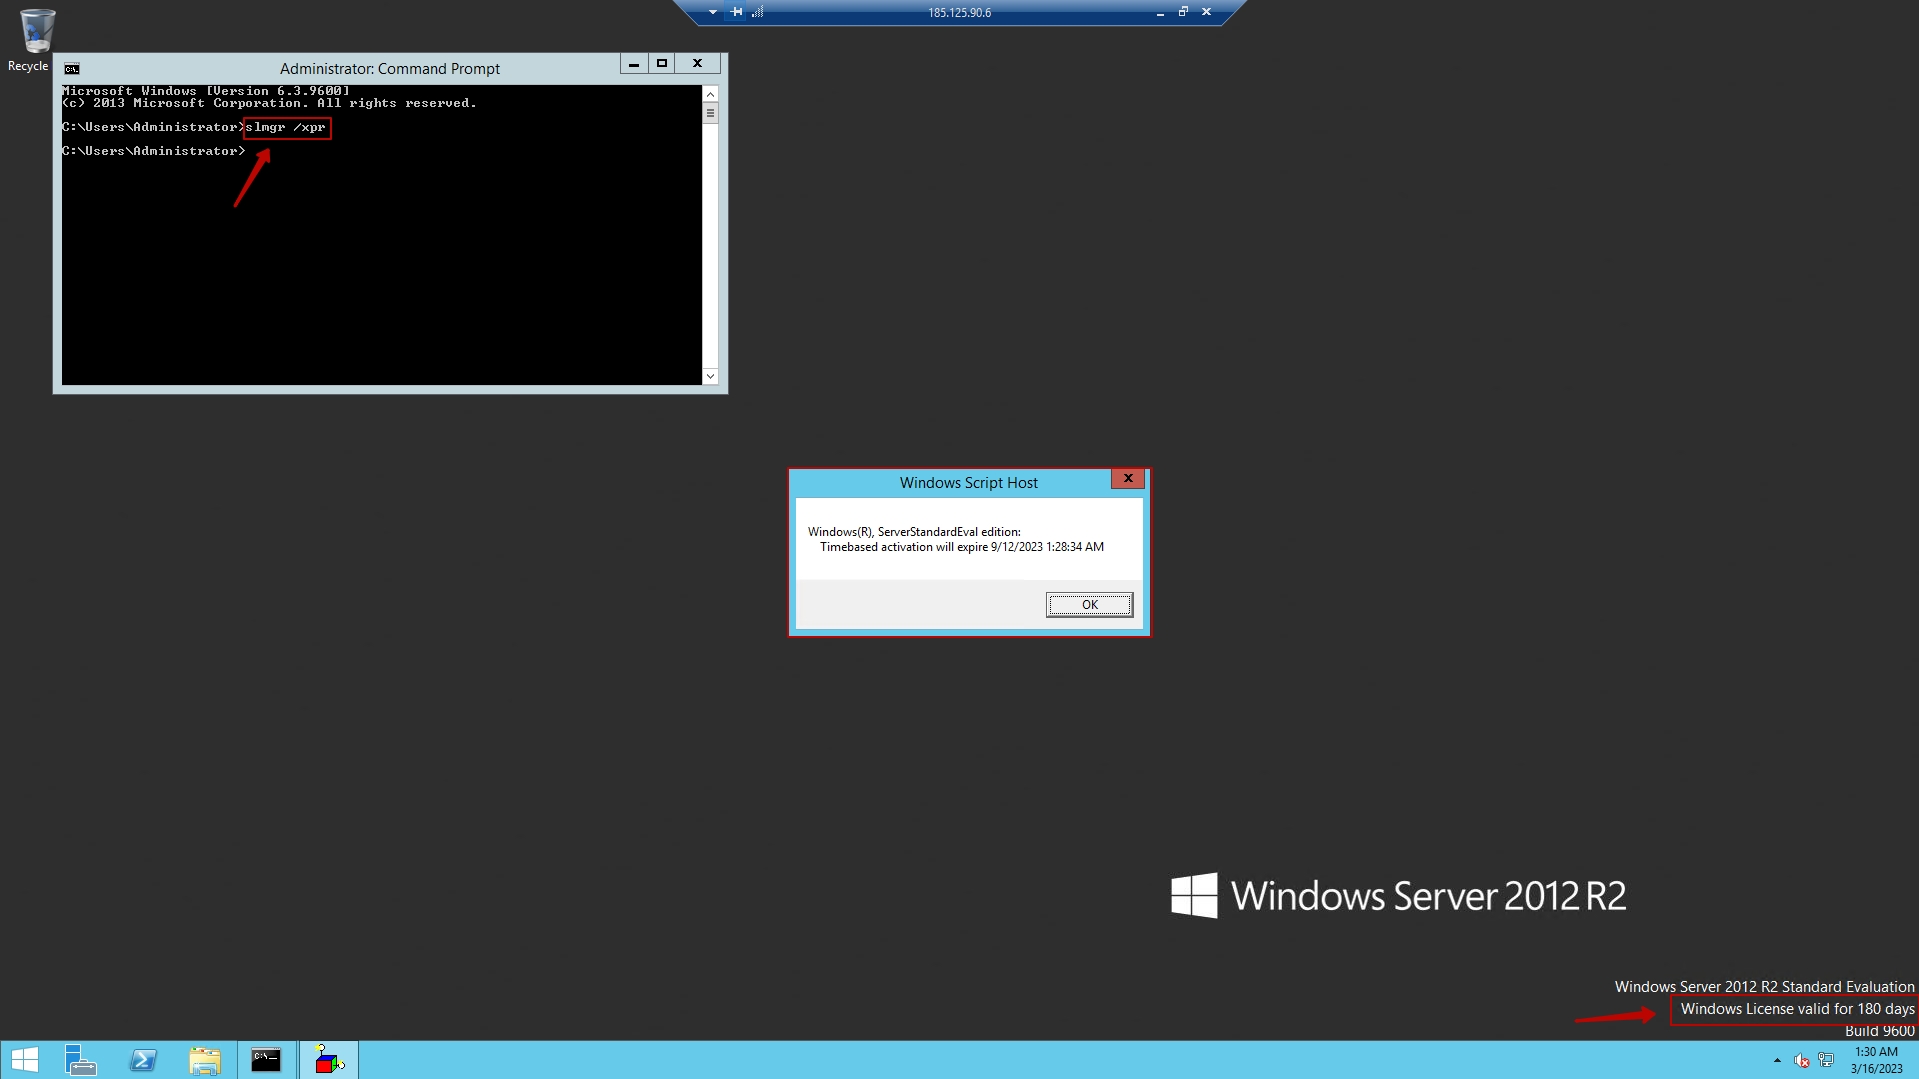The height and width of the screenshot is (1079, 1919).
Task: Open the taskbar clock showing 1:30 AM
Action: [1876, 1060]
